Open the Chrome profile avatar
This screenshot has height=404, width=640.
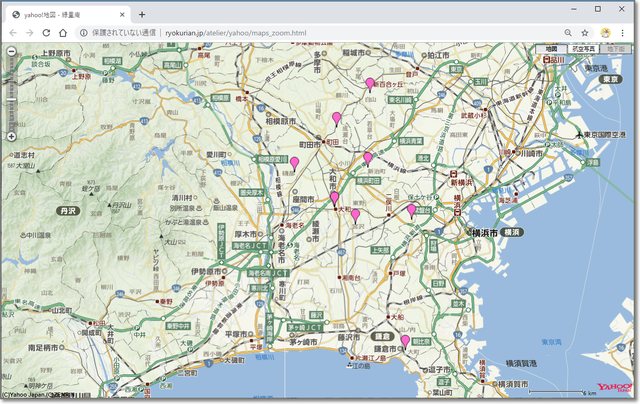606,33
